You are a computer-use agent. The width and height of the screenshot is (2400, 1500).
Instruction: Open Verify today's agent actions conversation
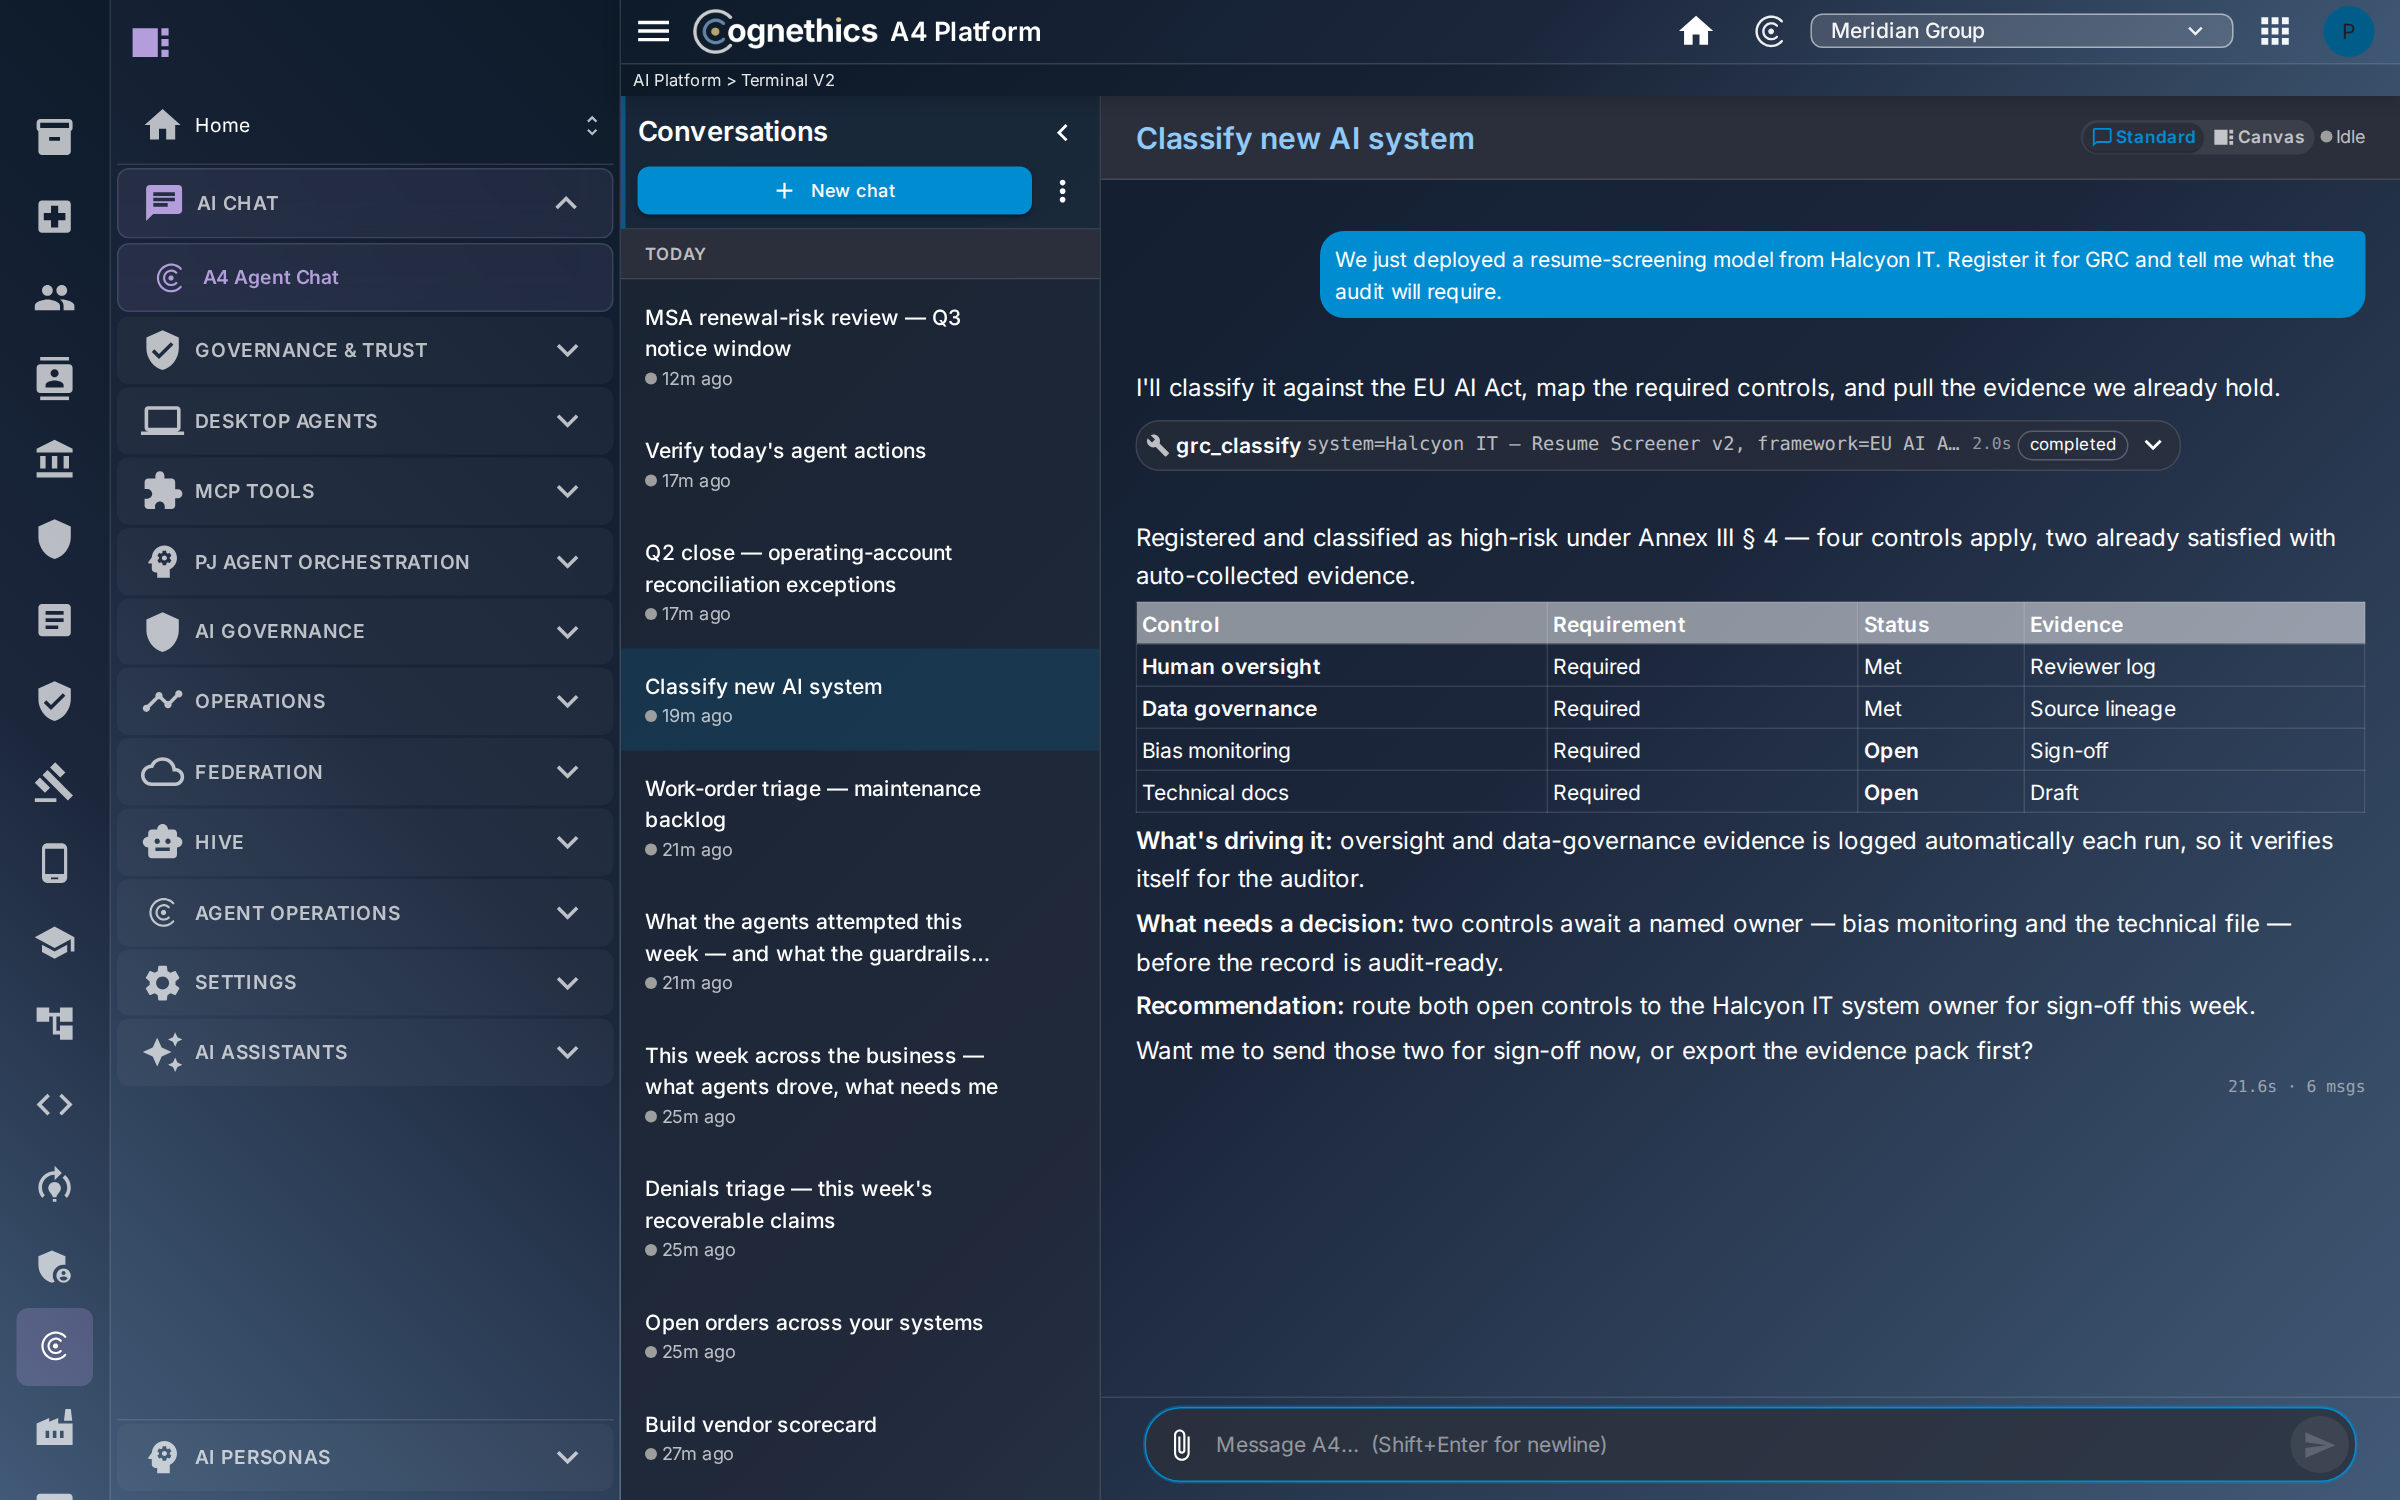point(860,465)
